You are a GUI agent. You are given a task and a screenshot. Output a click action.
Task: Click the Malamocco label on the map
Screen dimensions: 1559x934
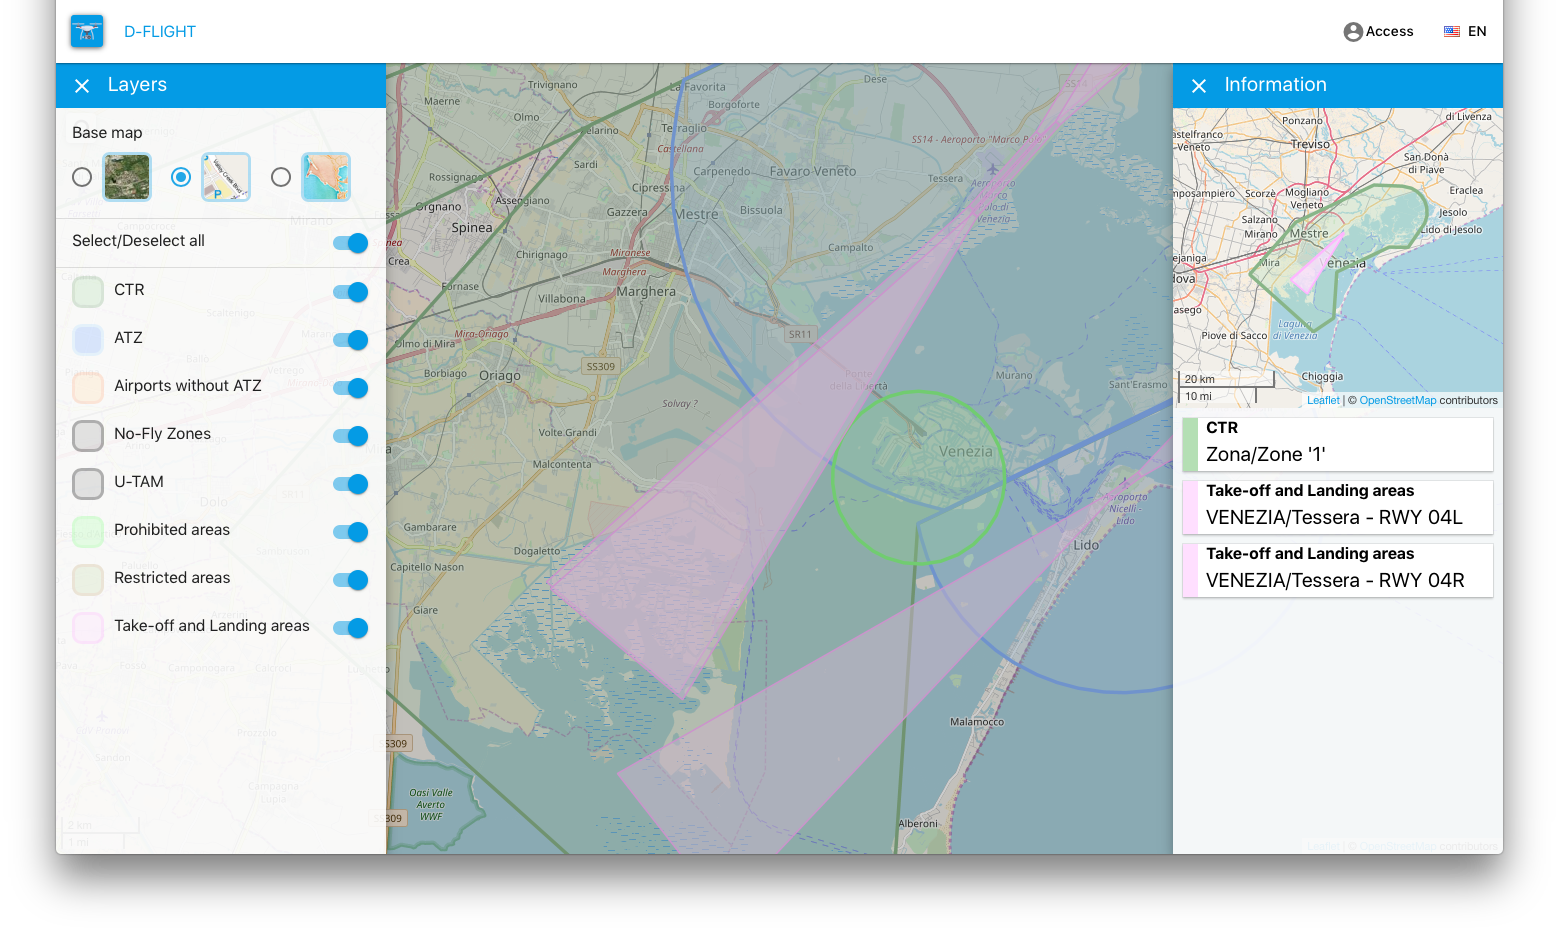(977, 722)
